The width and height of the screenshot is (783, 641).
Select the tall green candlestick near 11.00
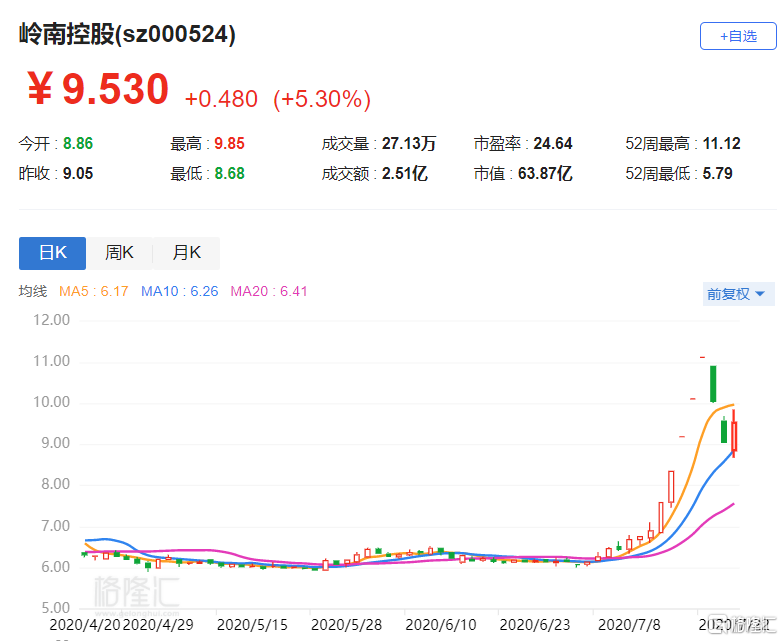[x=713, y=384]
